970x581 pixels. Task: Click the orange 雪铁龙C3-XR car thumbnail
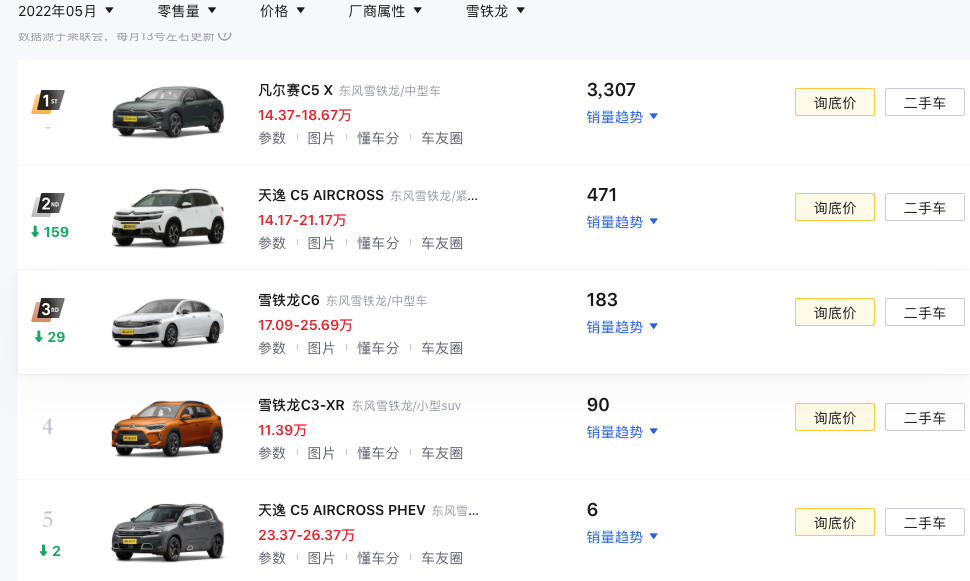[167, 427]
